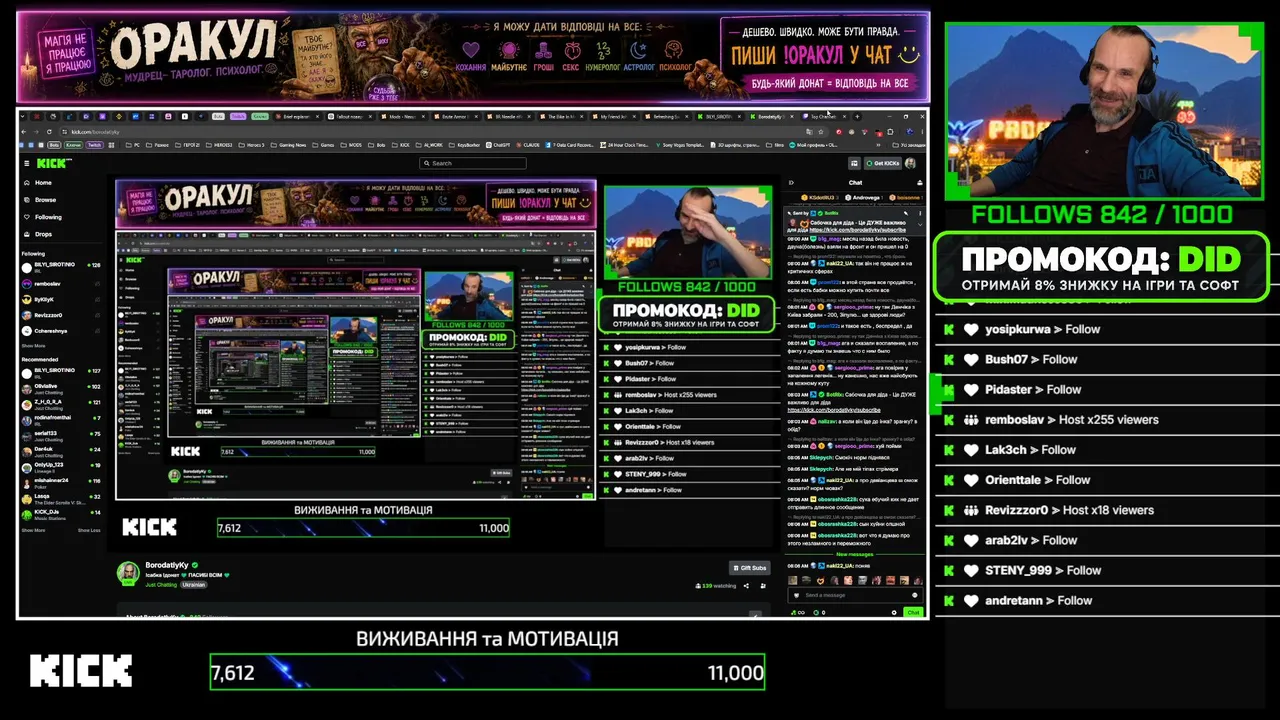Click Show Less under Recommended channels
Viewport: 1280px width, 720px height.
pos(89,530)
